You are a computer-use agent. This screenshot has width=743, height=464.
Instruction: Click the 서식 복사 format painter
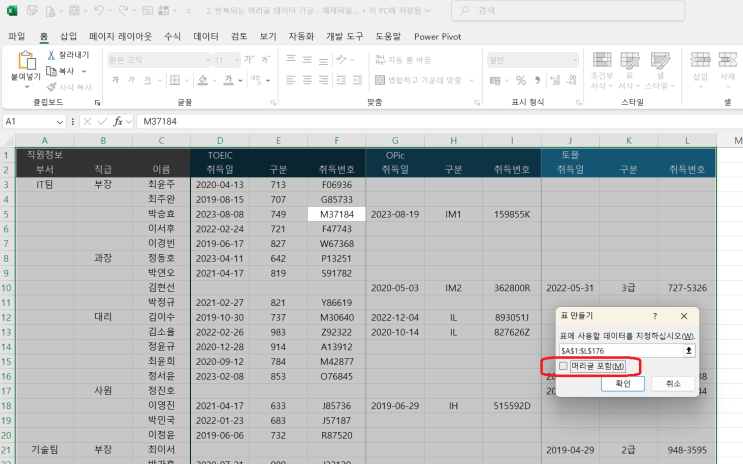tap(69, 87)
